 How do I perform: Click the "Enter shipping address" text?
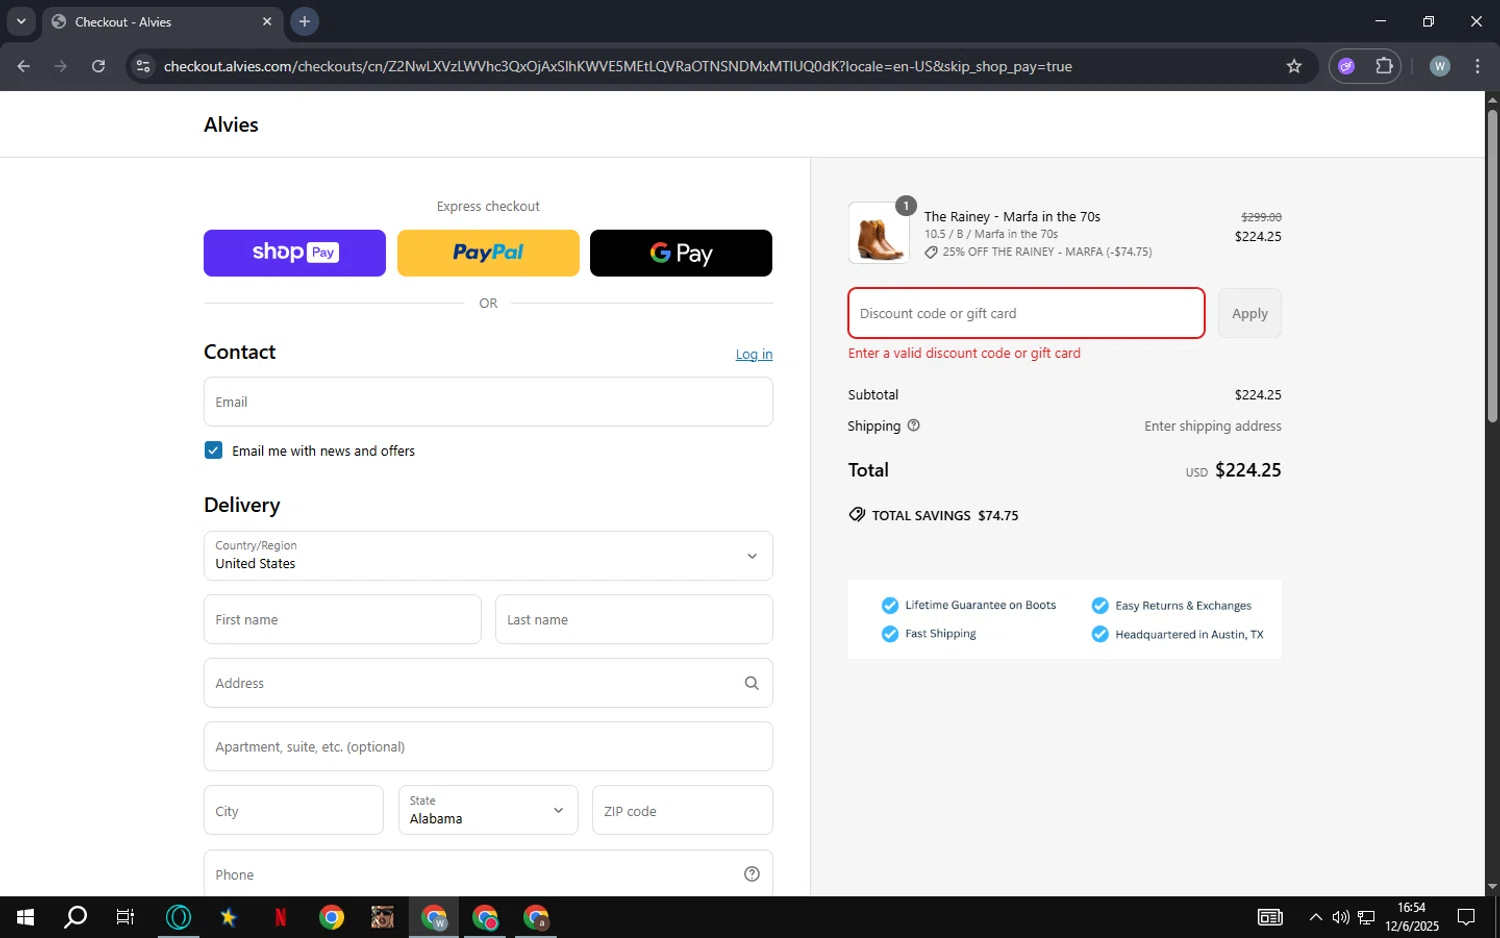click(x=1213, y=426)
